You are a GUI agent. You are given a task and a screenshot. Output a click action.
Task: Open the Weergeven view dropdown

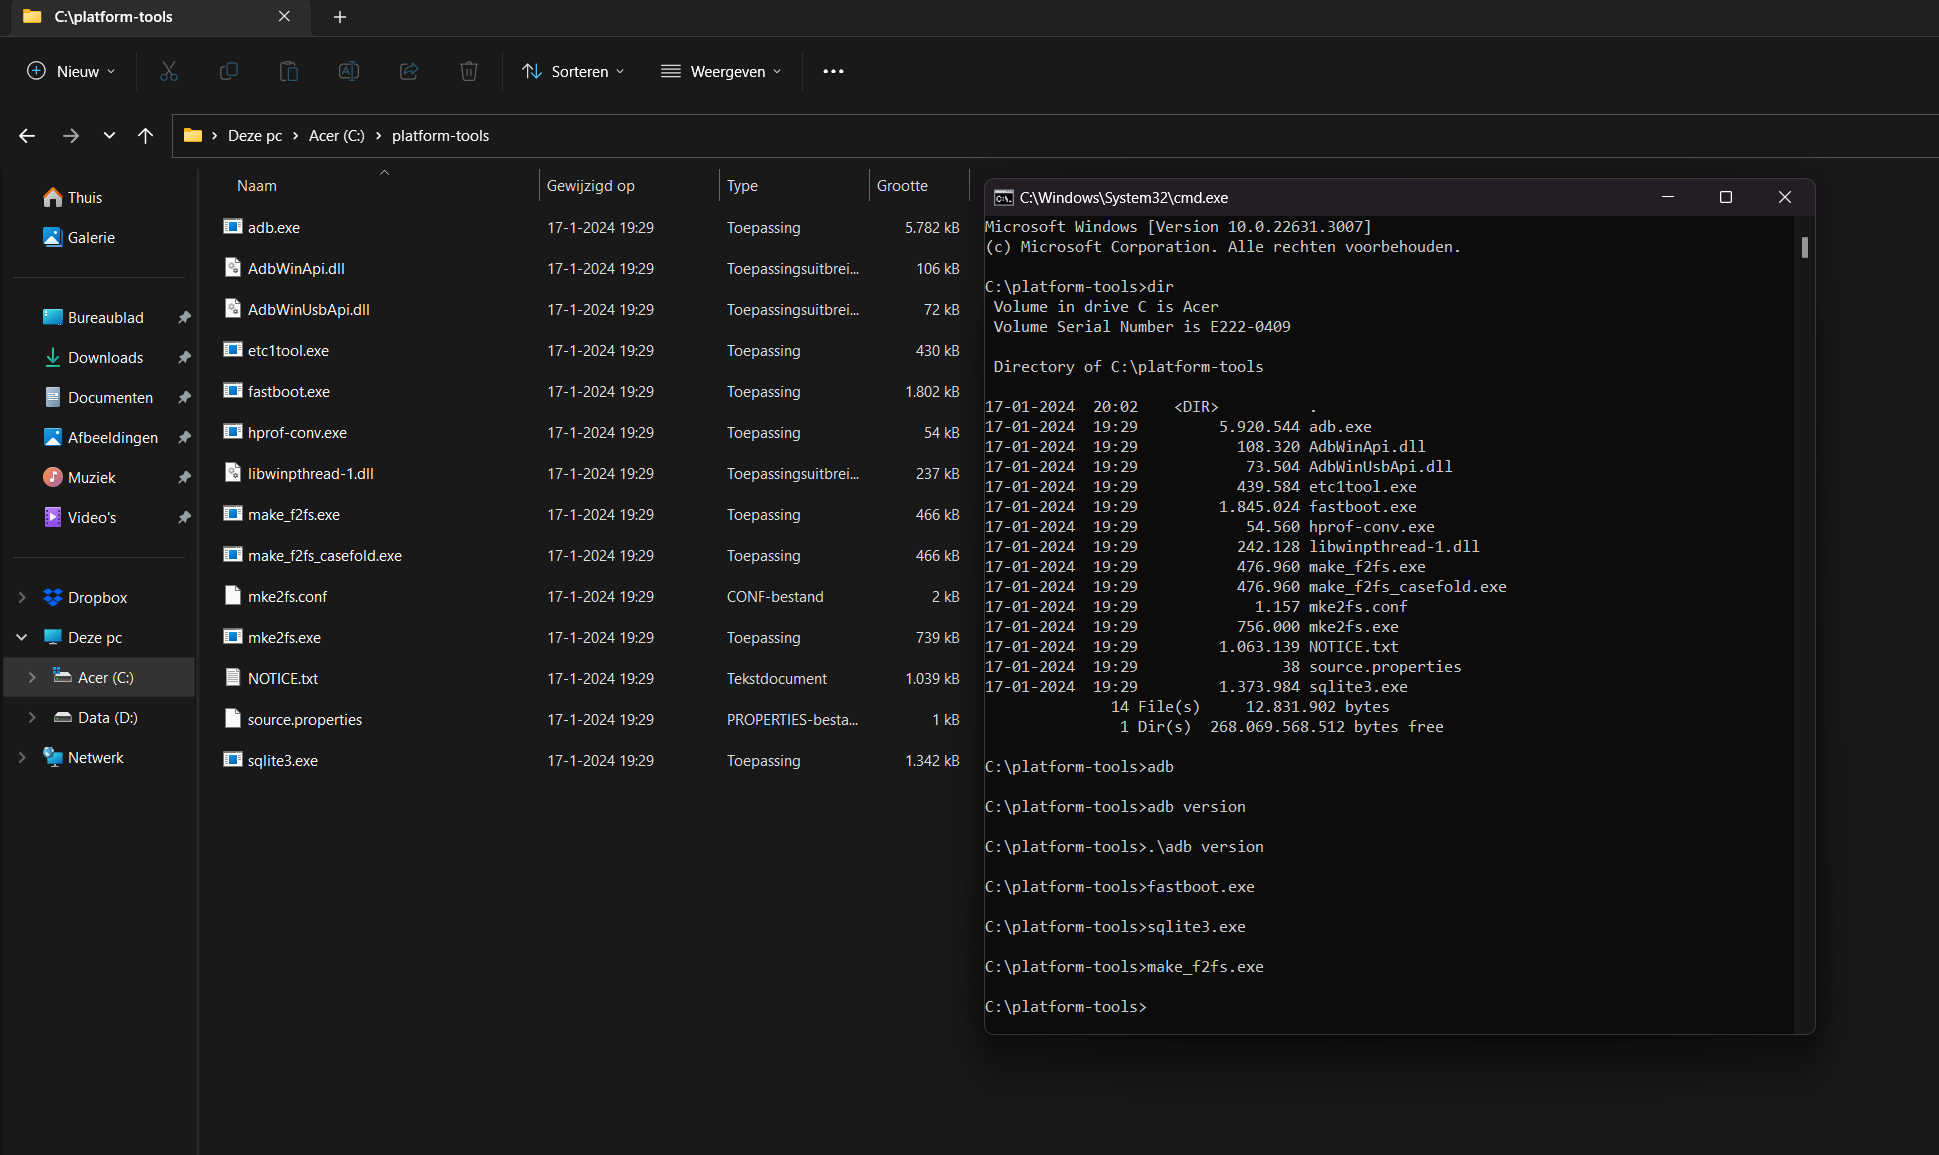[721, 71]
